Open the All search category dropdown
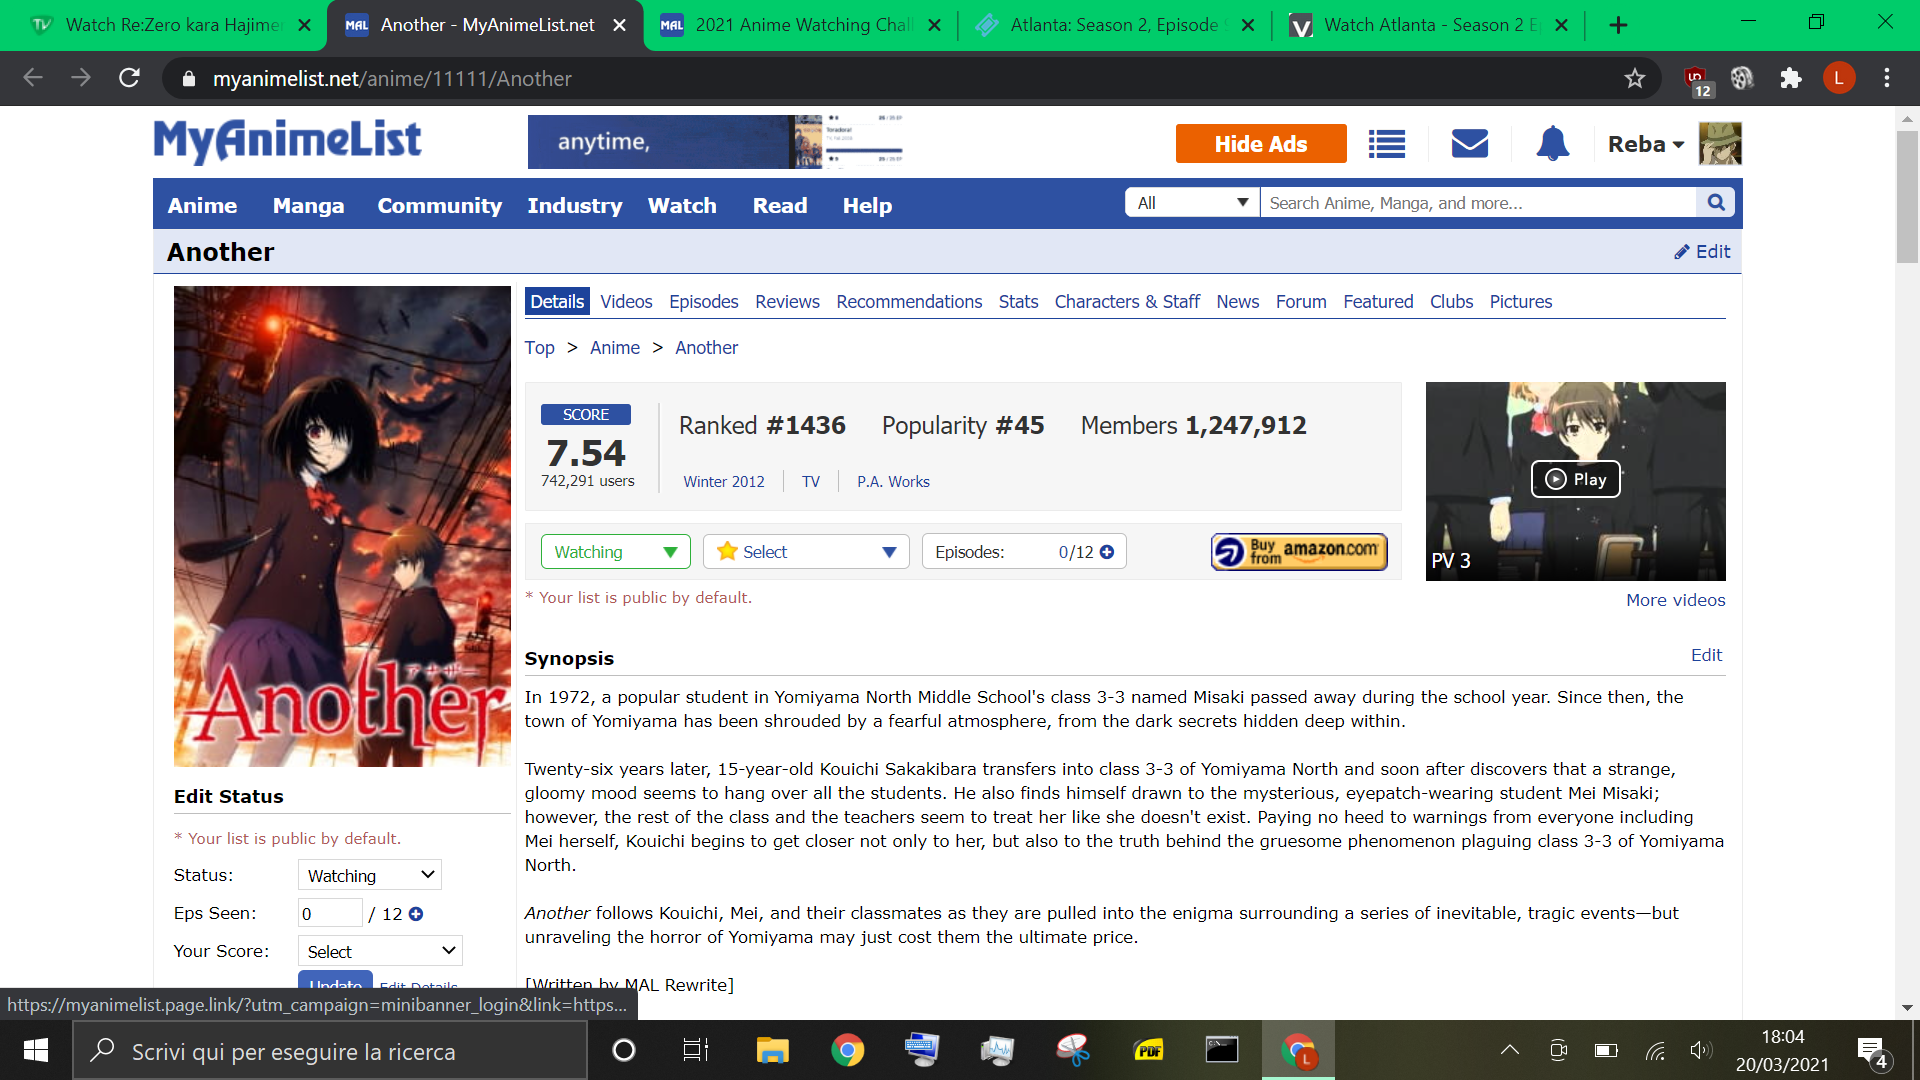Screen dimensions: 1920x1080 coord(1192,203)
